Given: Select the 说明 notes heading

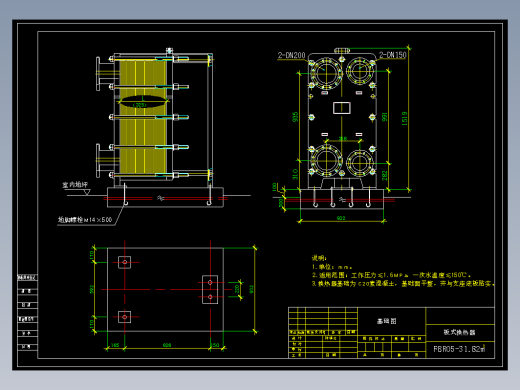Looking at the screenshot, I should (x=319, y=258).
